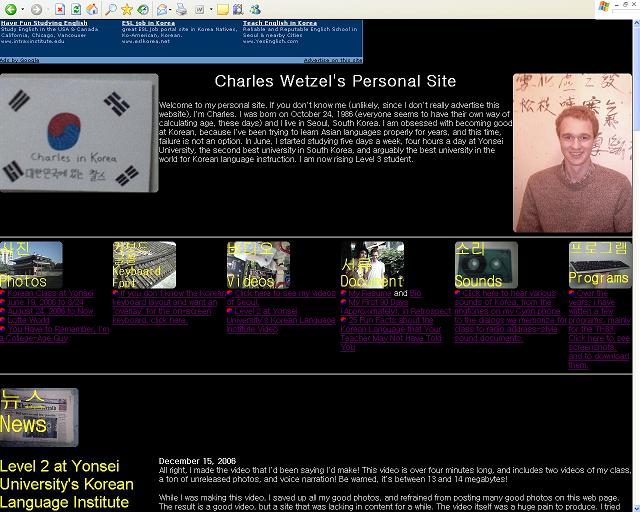This screenshot has width=640, height=512.
Task: Open the Search magnifier icon
Action: point(112,9)
